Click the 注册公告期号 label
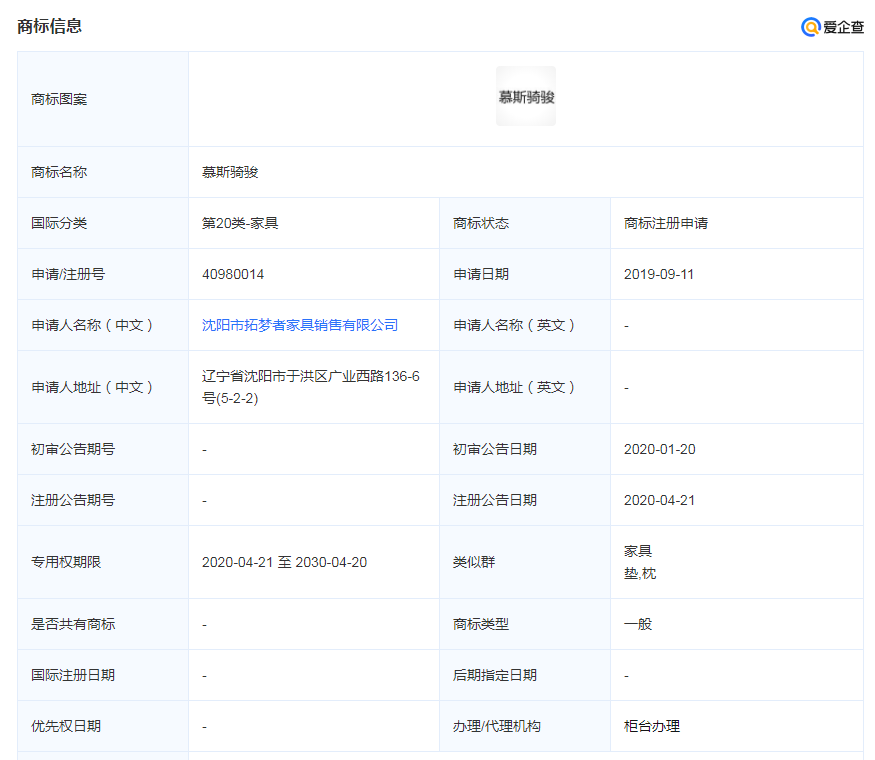 coord(73,501)
